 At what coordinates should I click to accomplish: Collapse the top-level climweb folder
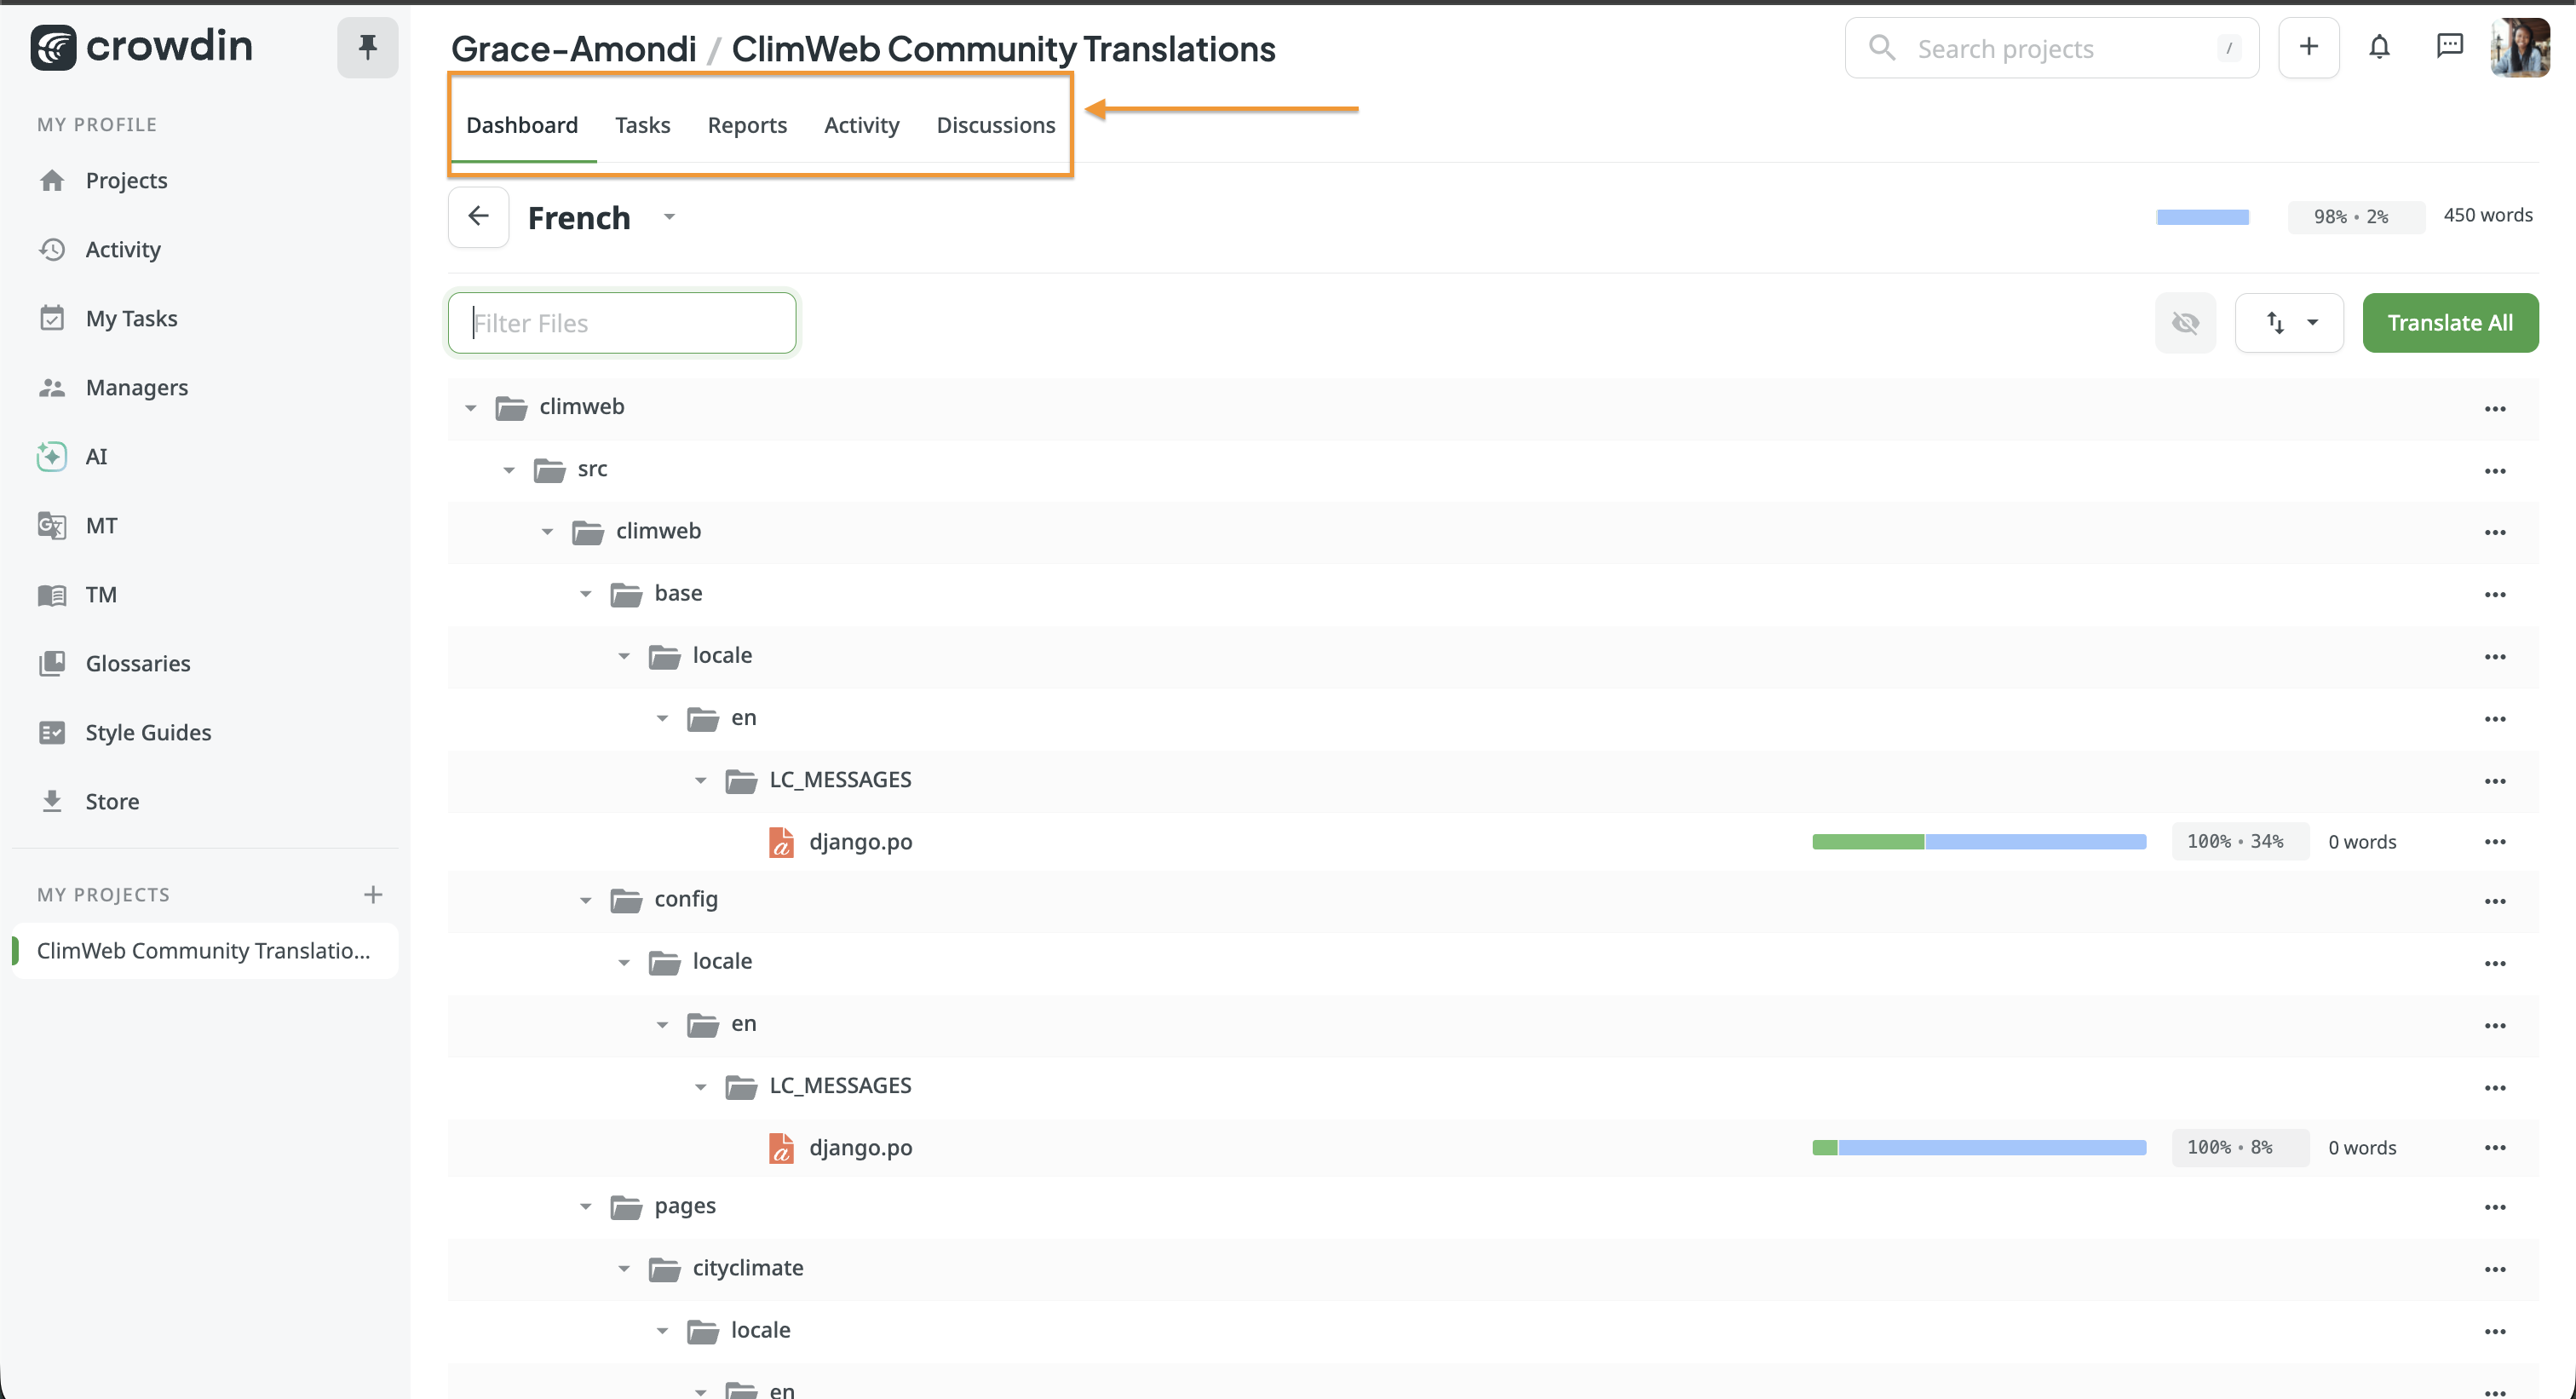pos(471,408)
